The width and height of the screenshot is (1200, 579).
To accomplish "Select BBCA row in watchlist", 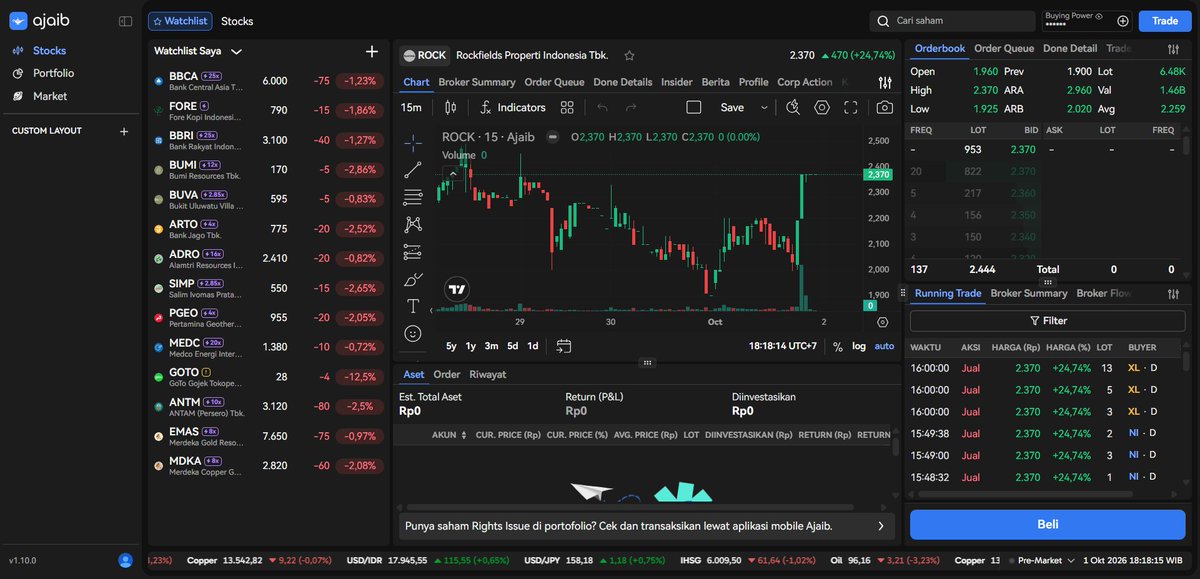I will [268, 81].
